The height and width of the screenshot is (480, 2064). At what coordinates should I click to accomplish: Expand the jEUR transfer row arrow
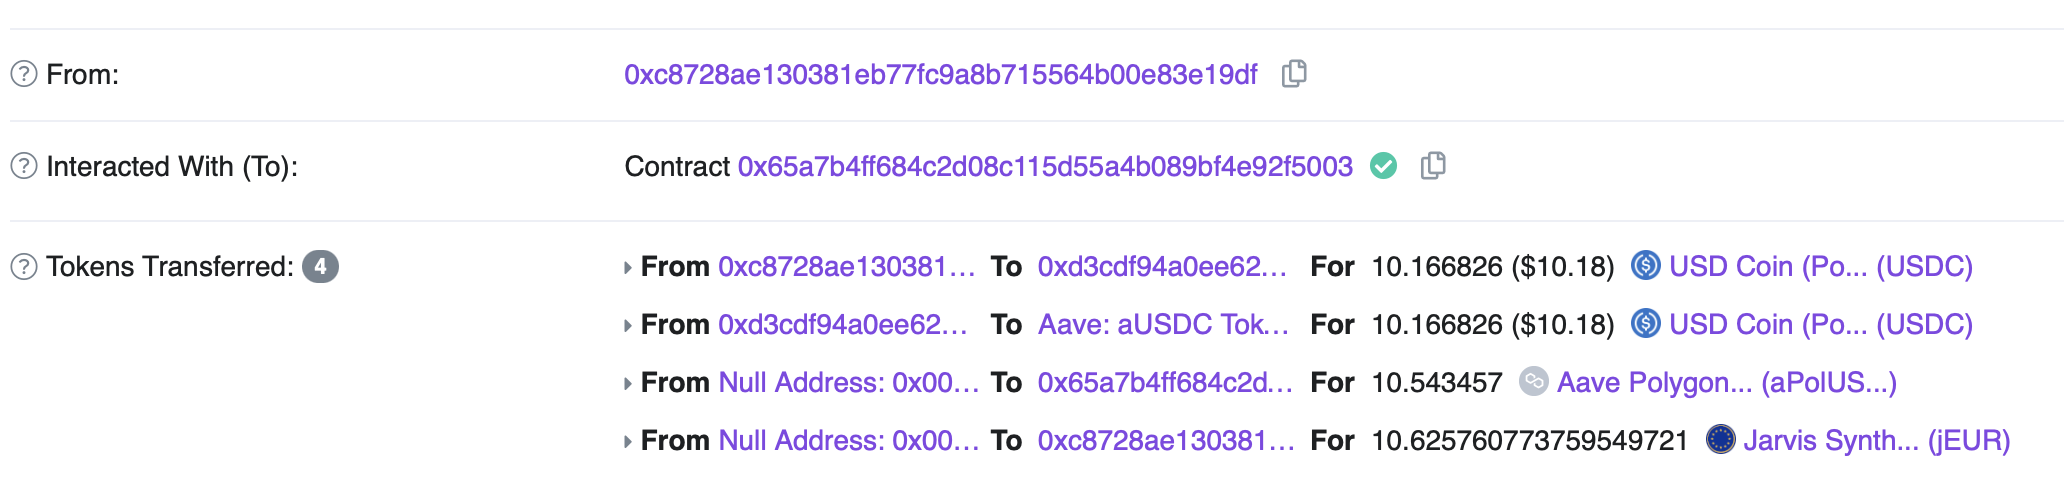(x=627, y=441)
